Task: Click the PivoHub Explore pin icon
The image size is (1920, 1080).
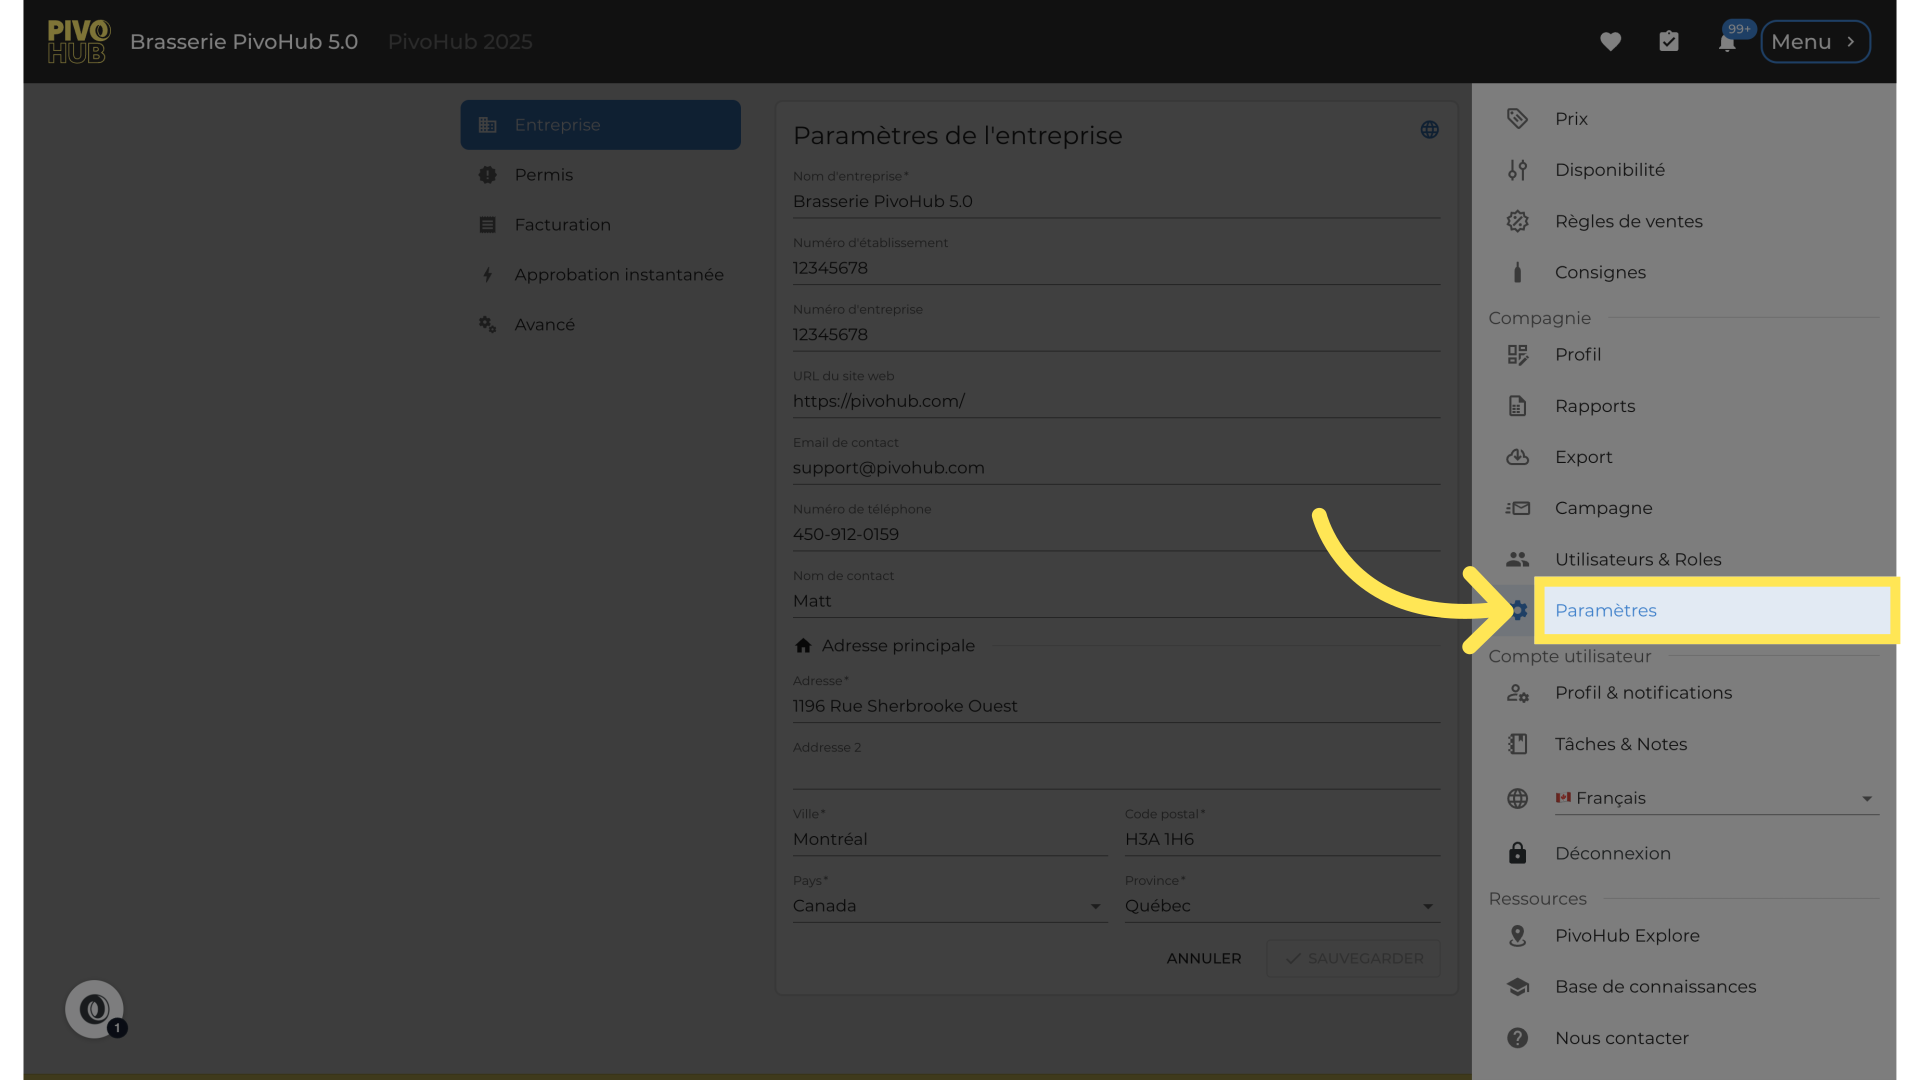Action: (x=1517, y=936)
